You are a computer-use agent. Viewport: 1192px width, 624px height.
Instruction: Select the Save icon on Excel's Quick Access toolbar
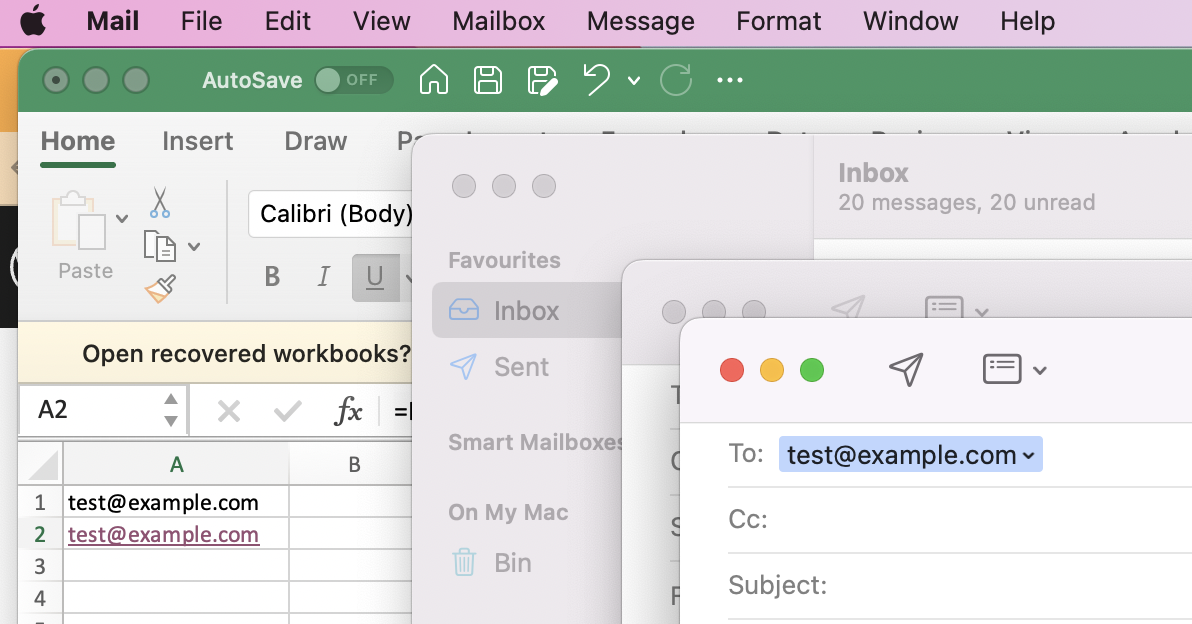488,80
